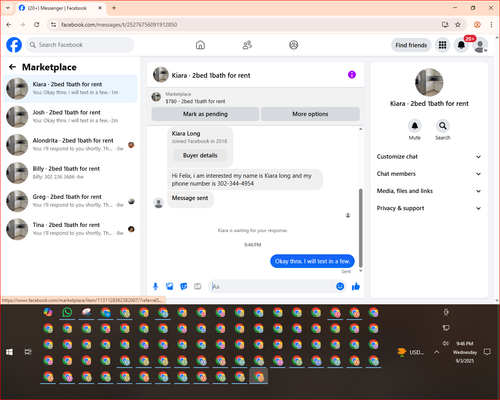Click the Okay thnx sent message bubble
Screen dimensions: 500x400
[312, 261]
